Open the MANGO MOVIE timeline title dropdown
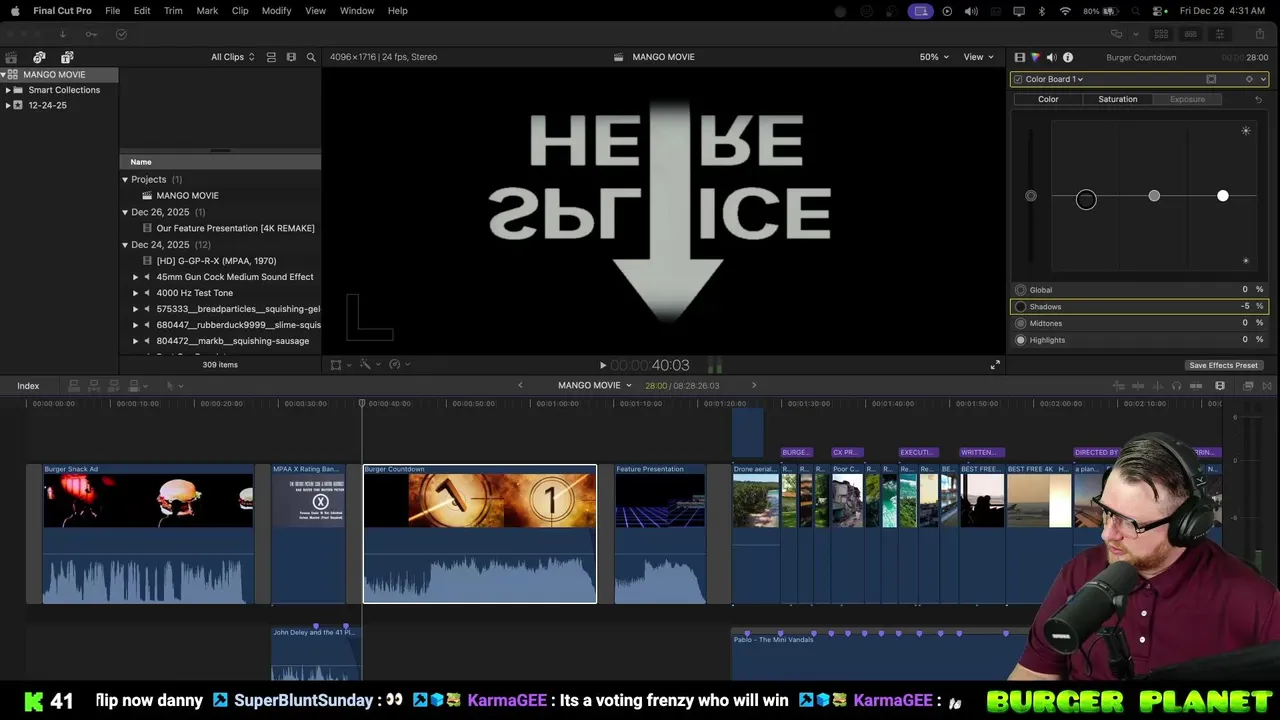Screen dimensions: 1280x720 click(x=595, y=385)
